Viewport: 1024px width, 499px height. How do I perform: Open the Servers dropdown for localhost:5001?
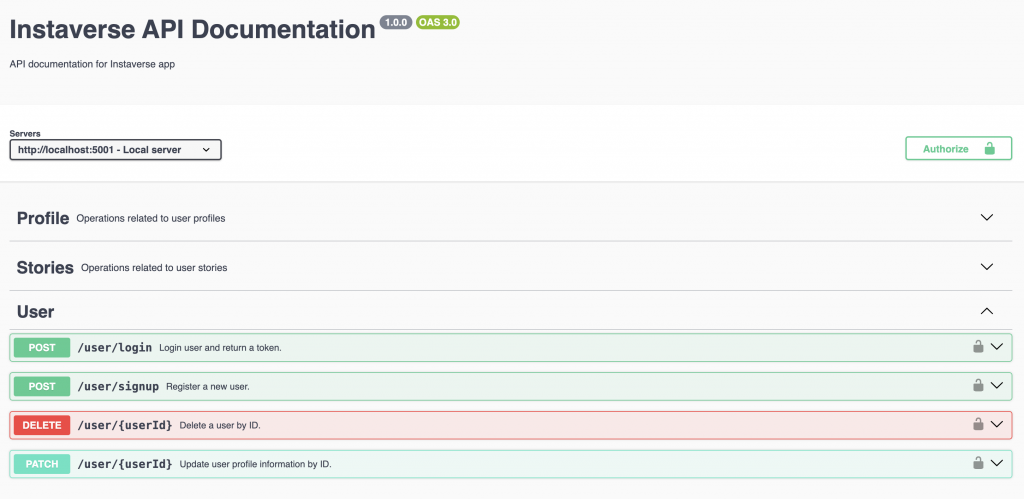tap(116, 150)
